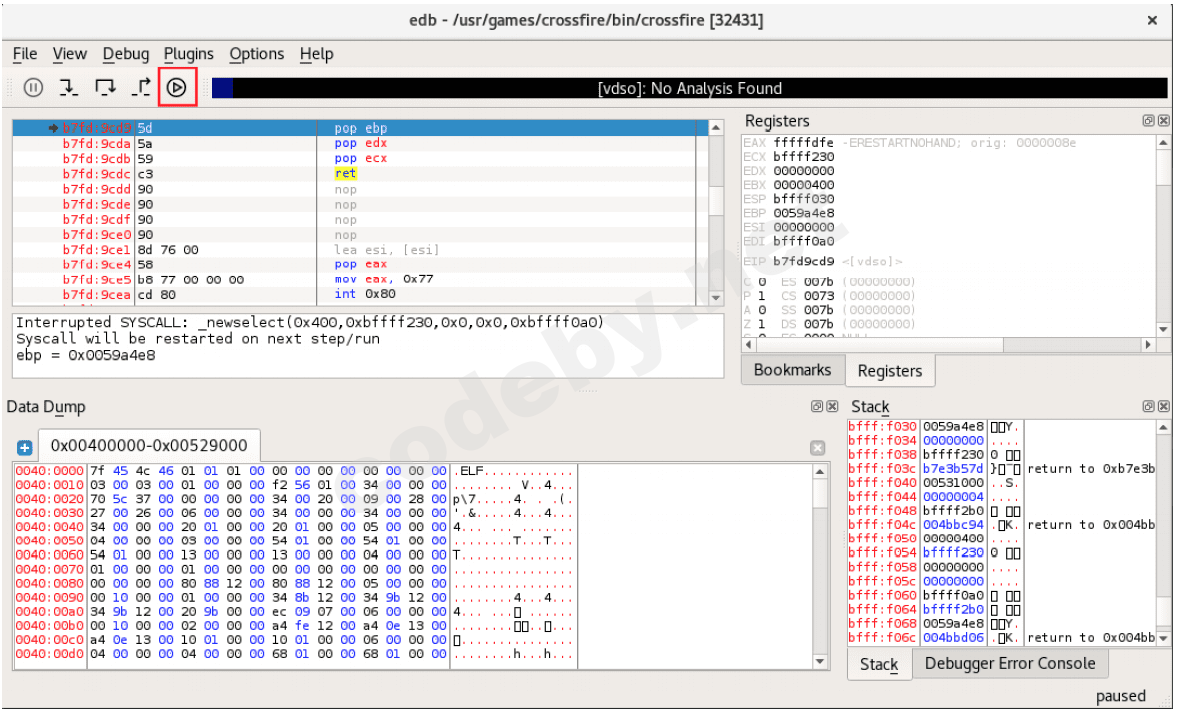Image resolution: width=1177 pixels, height=712 pixels.
Task: Click the disassembly vertical scrollbar thumb
Action: (x=715, y=200)
